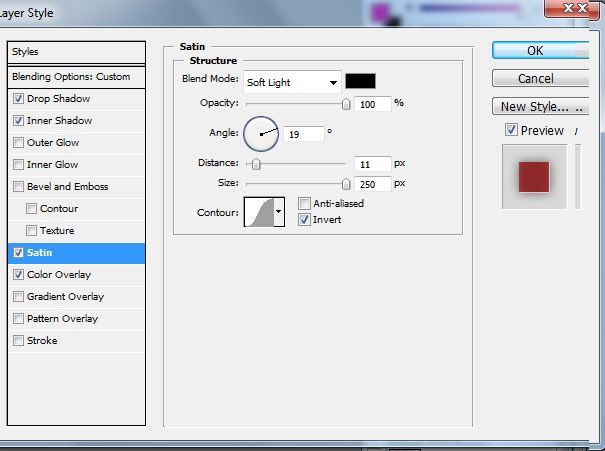Click the Cancel button

pos(536,78)
